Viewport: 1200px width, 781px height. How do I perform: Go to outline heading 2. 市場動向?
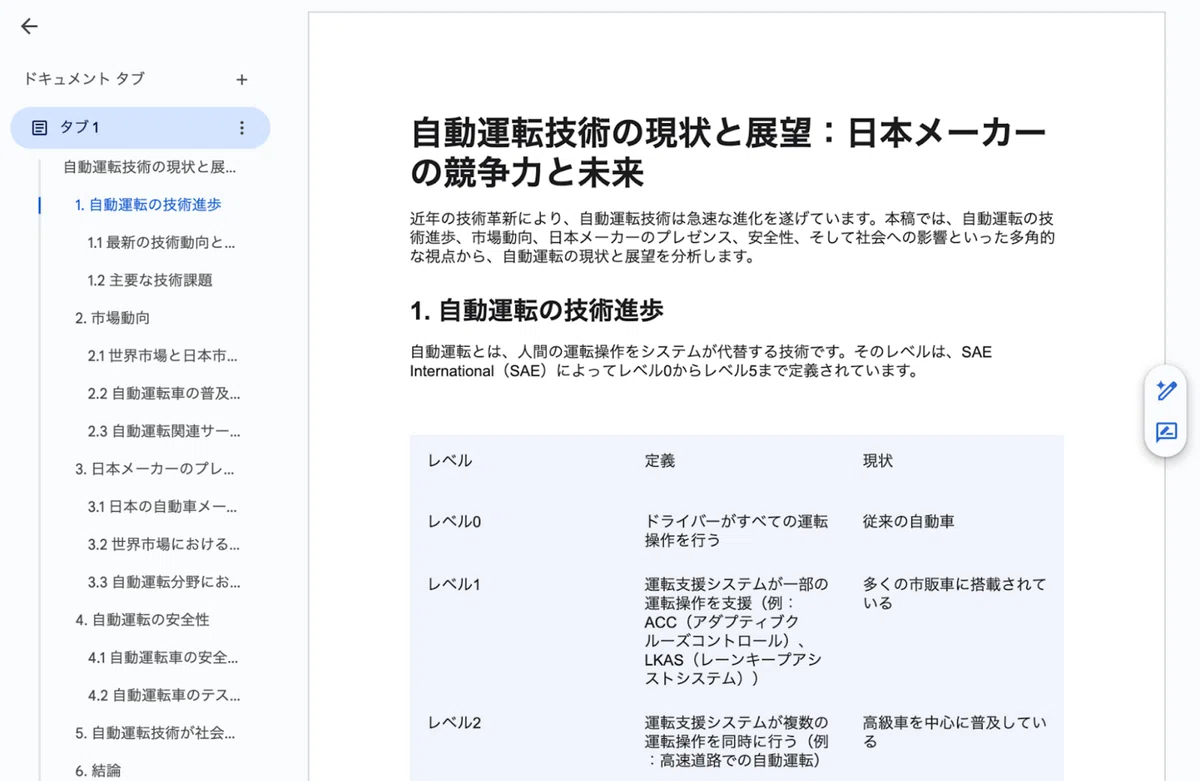(112, 319)
